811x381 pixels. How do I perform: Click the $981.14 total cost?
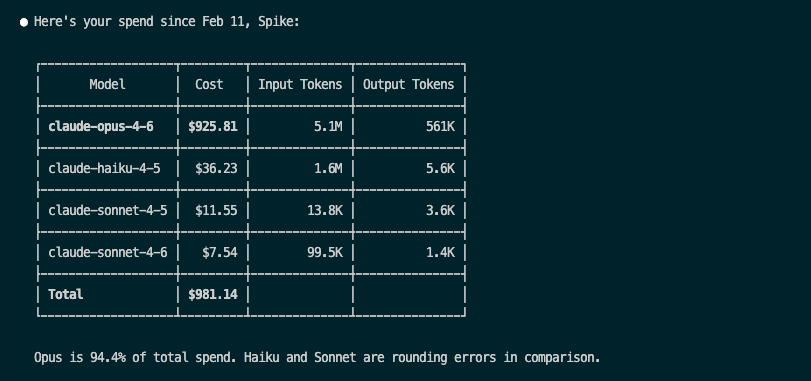pos(213,294)
